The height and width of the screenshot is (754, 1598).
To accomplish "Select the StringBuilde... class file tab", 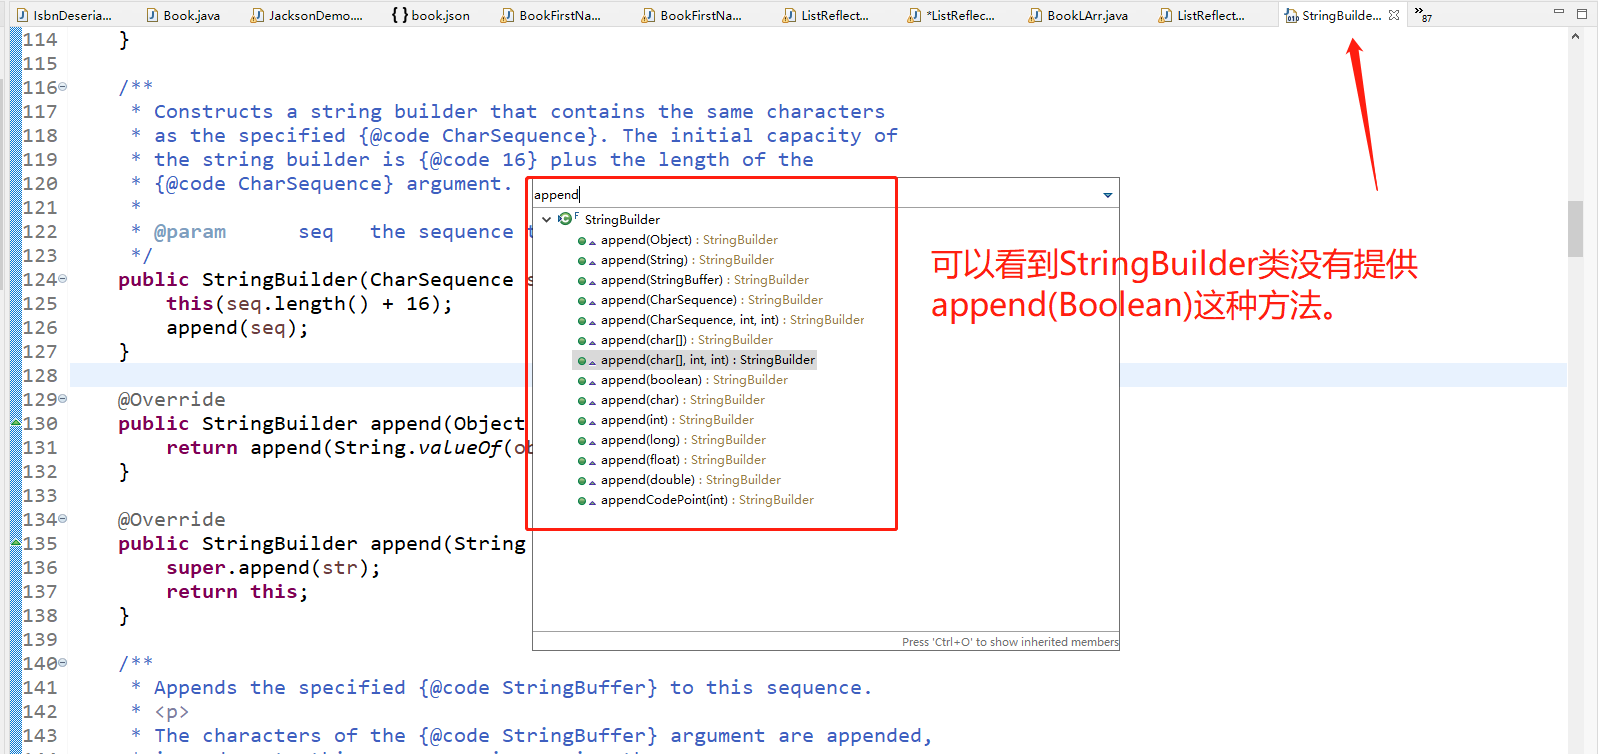I will pyautogui.click(x=1333, y=15).
